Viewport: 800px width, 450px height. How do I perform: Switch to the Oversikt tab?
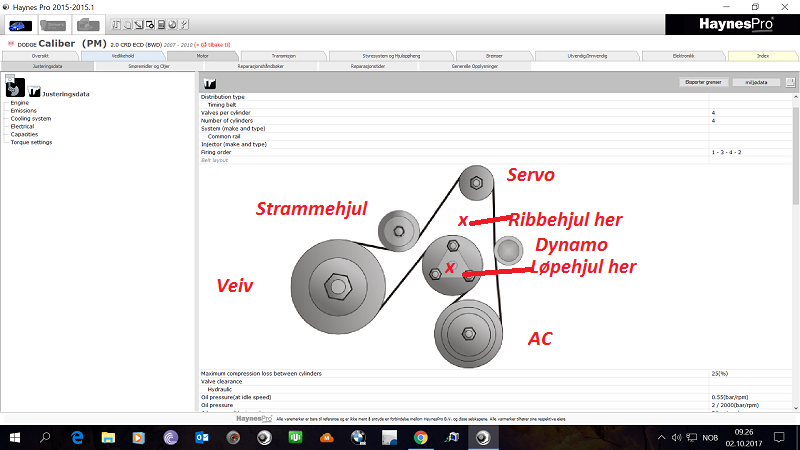point(40,56)
